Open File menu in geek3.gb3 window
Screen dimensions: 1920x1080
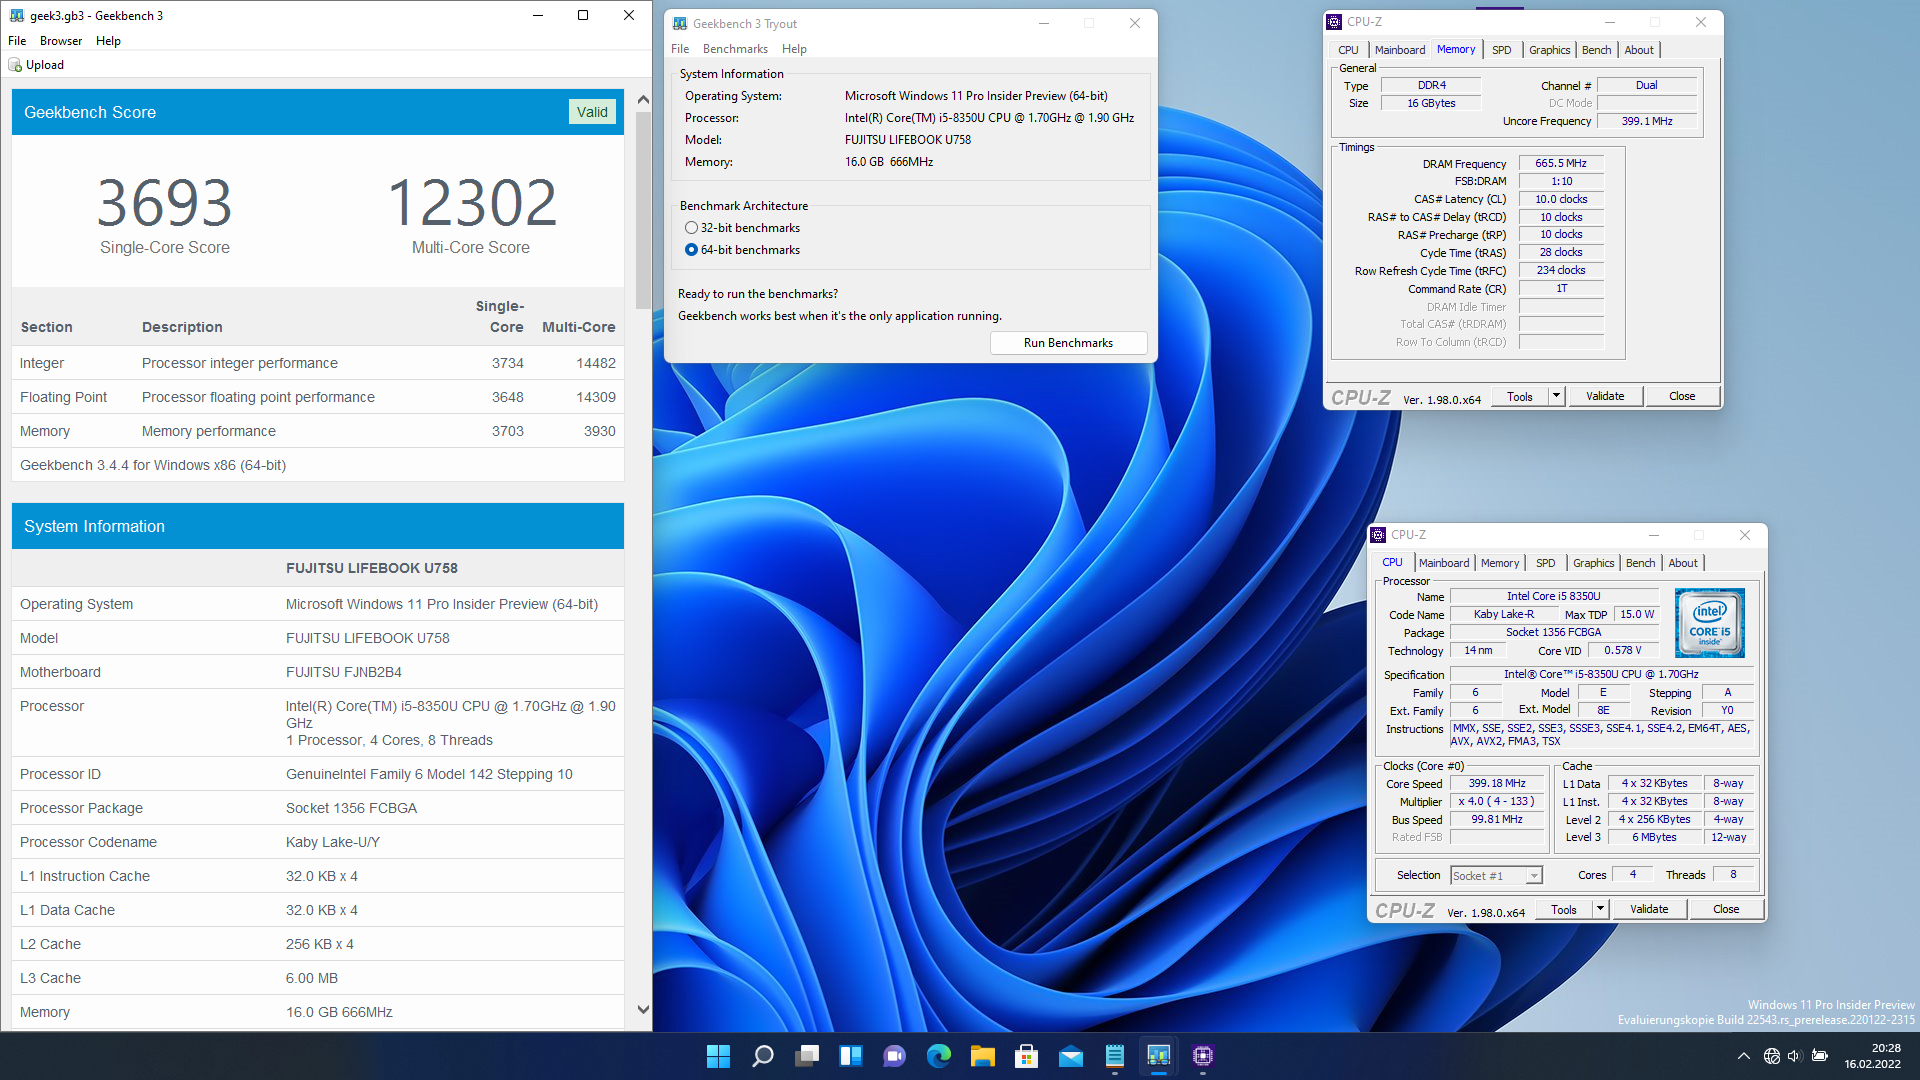[17, 41]
